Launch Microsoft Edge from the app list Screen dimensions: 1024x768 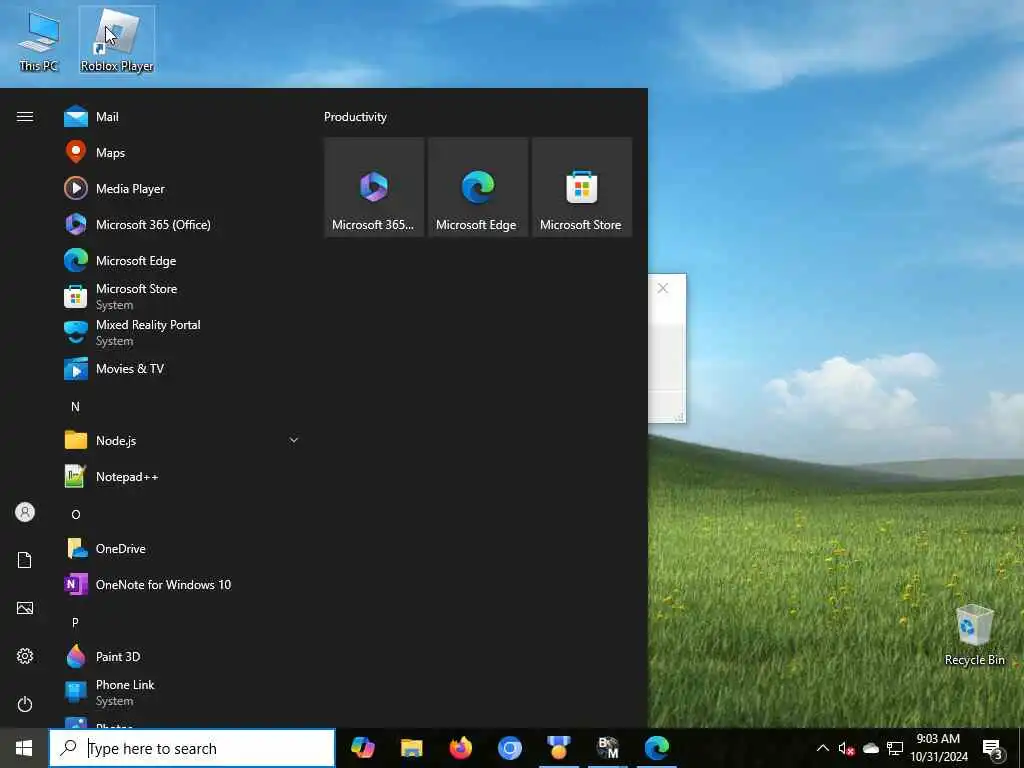(x=182, y=261)
